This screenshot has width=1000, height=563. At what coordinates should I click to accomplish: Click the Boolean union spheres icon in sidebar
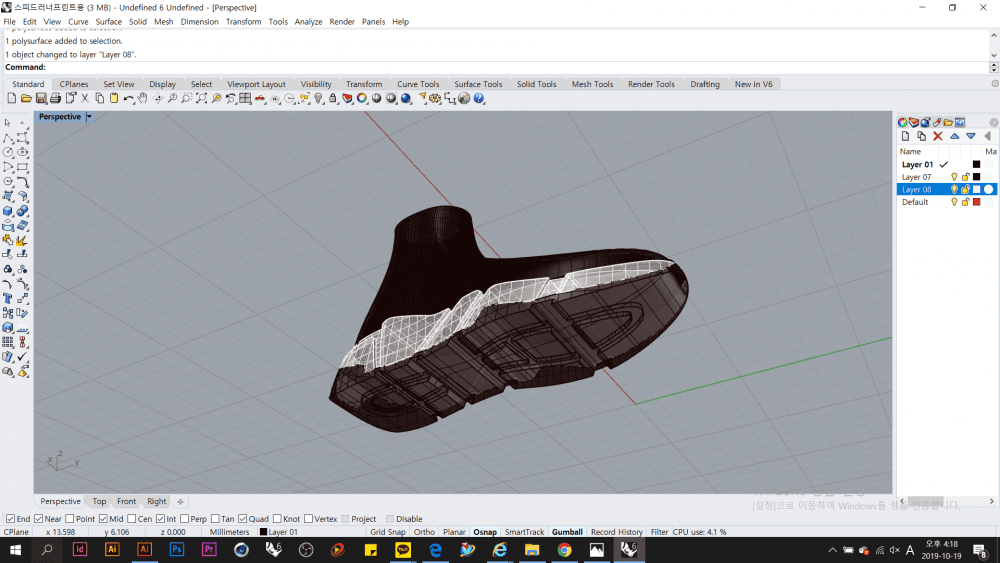coord(22,211)
